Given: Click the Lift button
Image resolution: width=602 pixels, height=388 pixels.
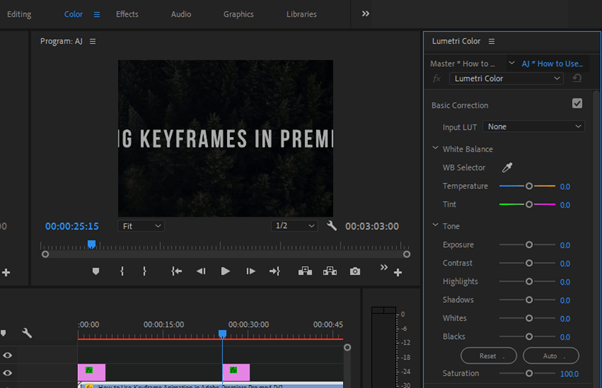Looking at the screenshot, I should pos(305,271).
